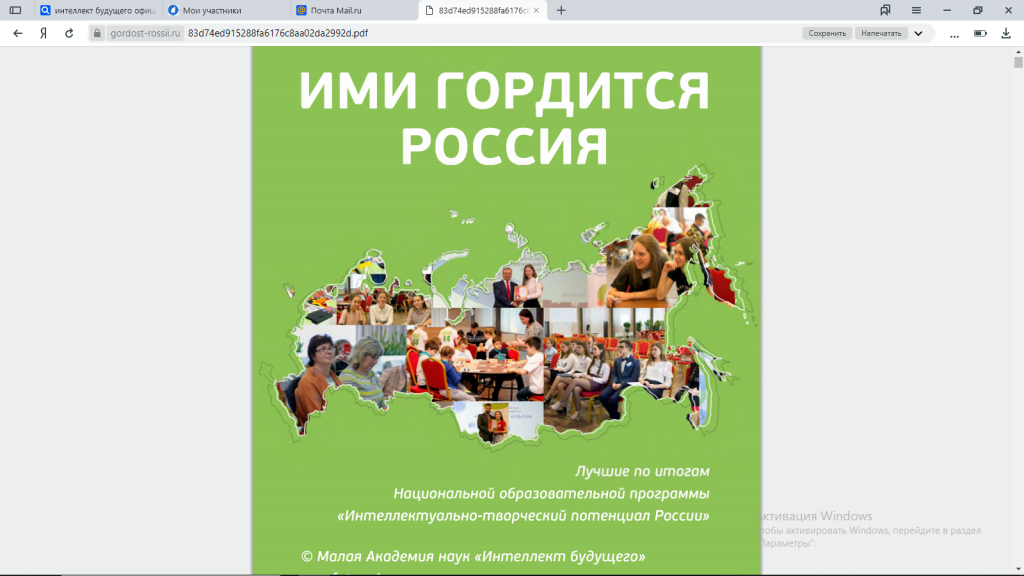The height and width of the screenshot is (576, 1024).
Task: Open the bookmarks icon in title bar
Action: point(885,10)
